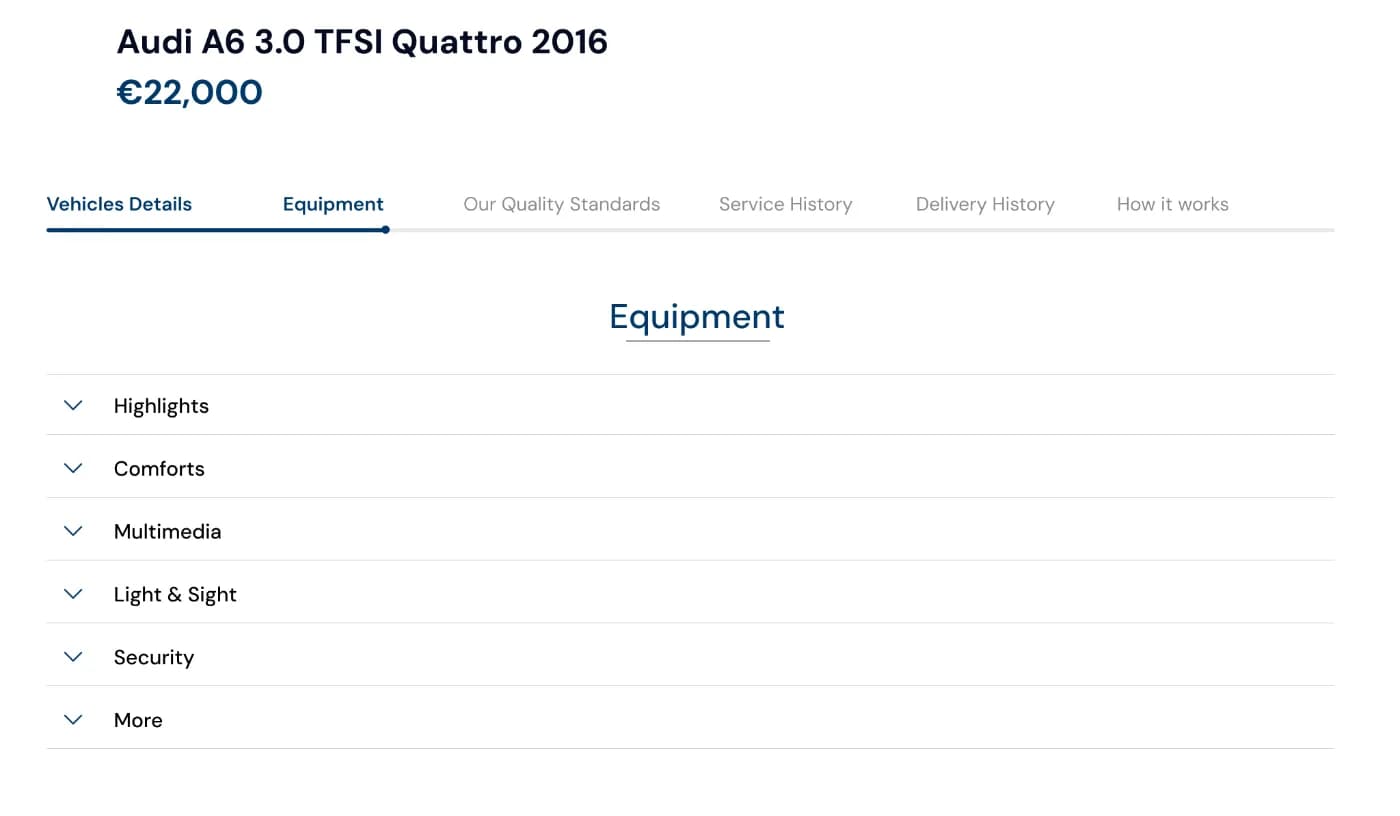The image size is (1400, 816).
Task: Expand the Security section chevron
Action: (x=73, y=657)
